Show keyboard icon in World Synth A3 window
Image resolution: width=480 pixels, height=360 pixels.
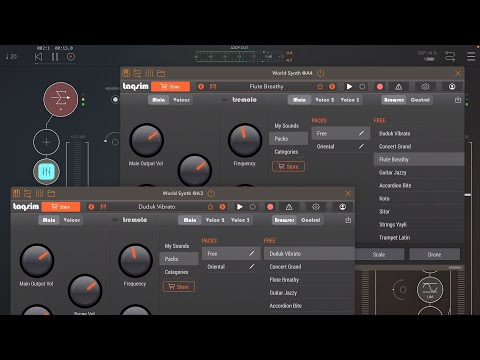point(16,193)
